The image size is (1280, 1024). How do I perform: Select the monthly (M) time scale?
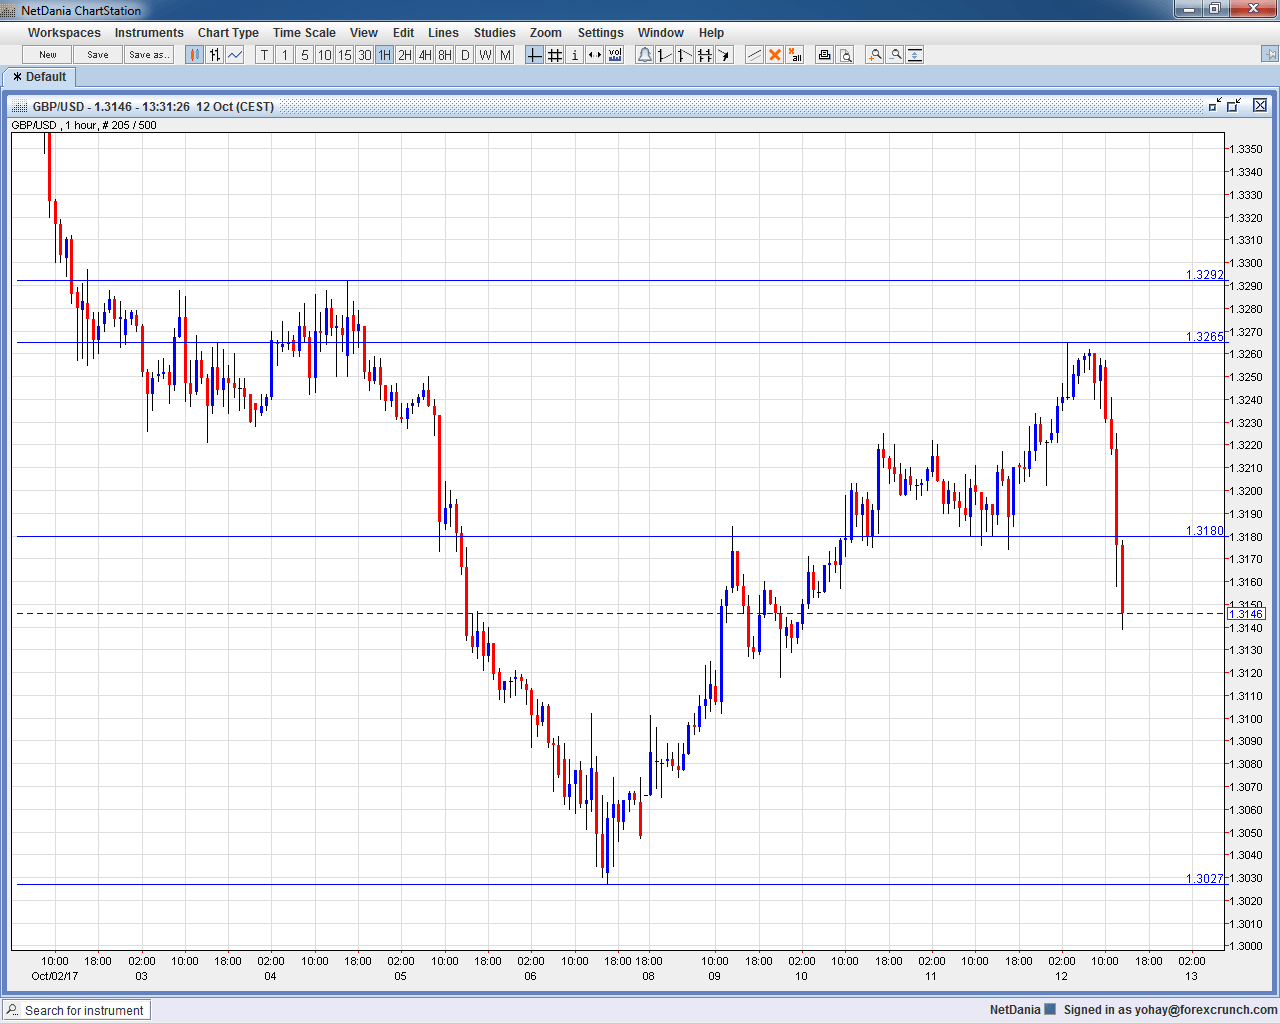coord(505,55)
